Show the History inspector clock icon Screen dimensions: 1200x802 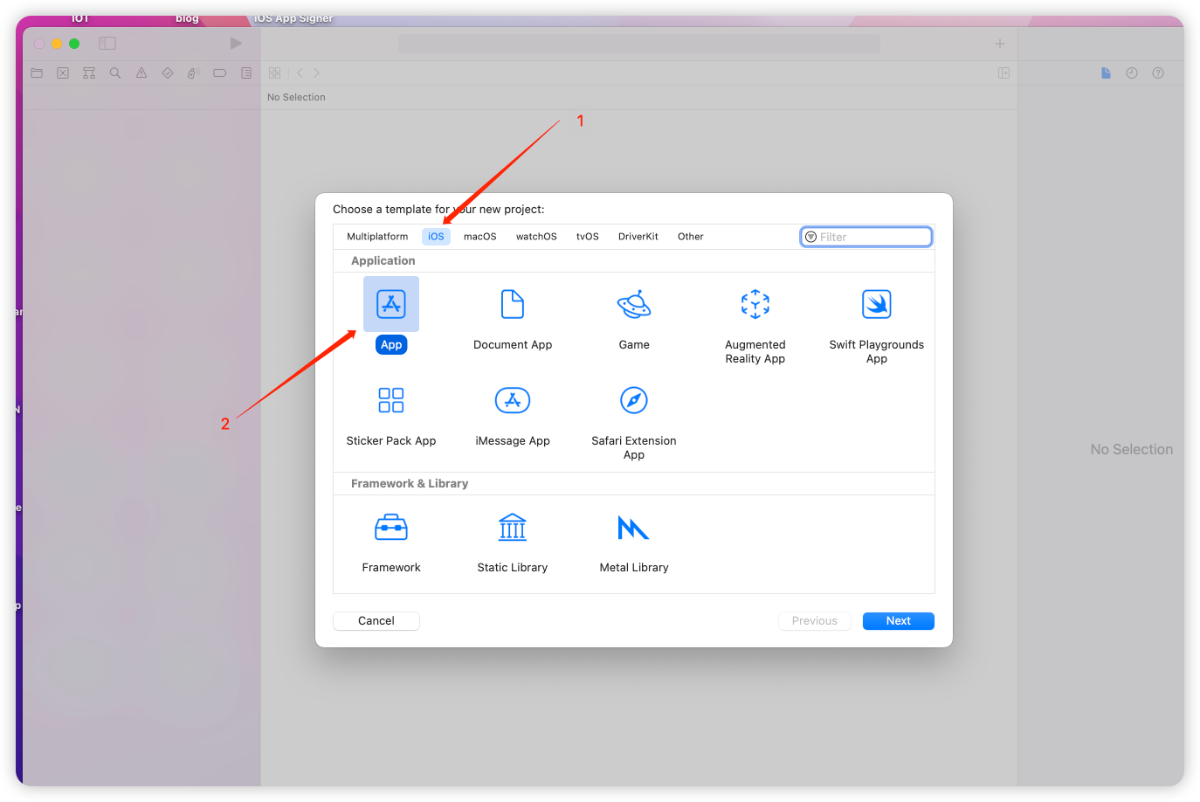coord(1132,73)
